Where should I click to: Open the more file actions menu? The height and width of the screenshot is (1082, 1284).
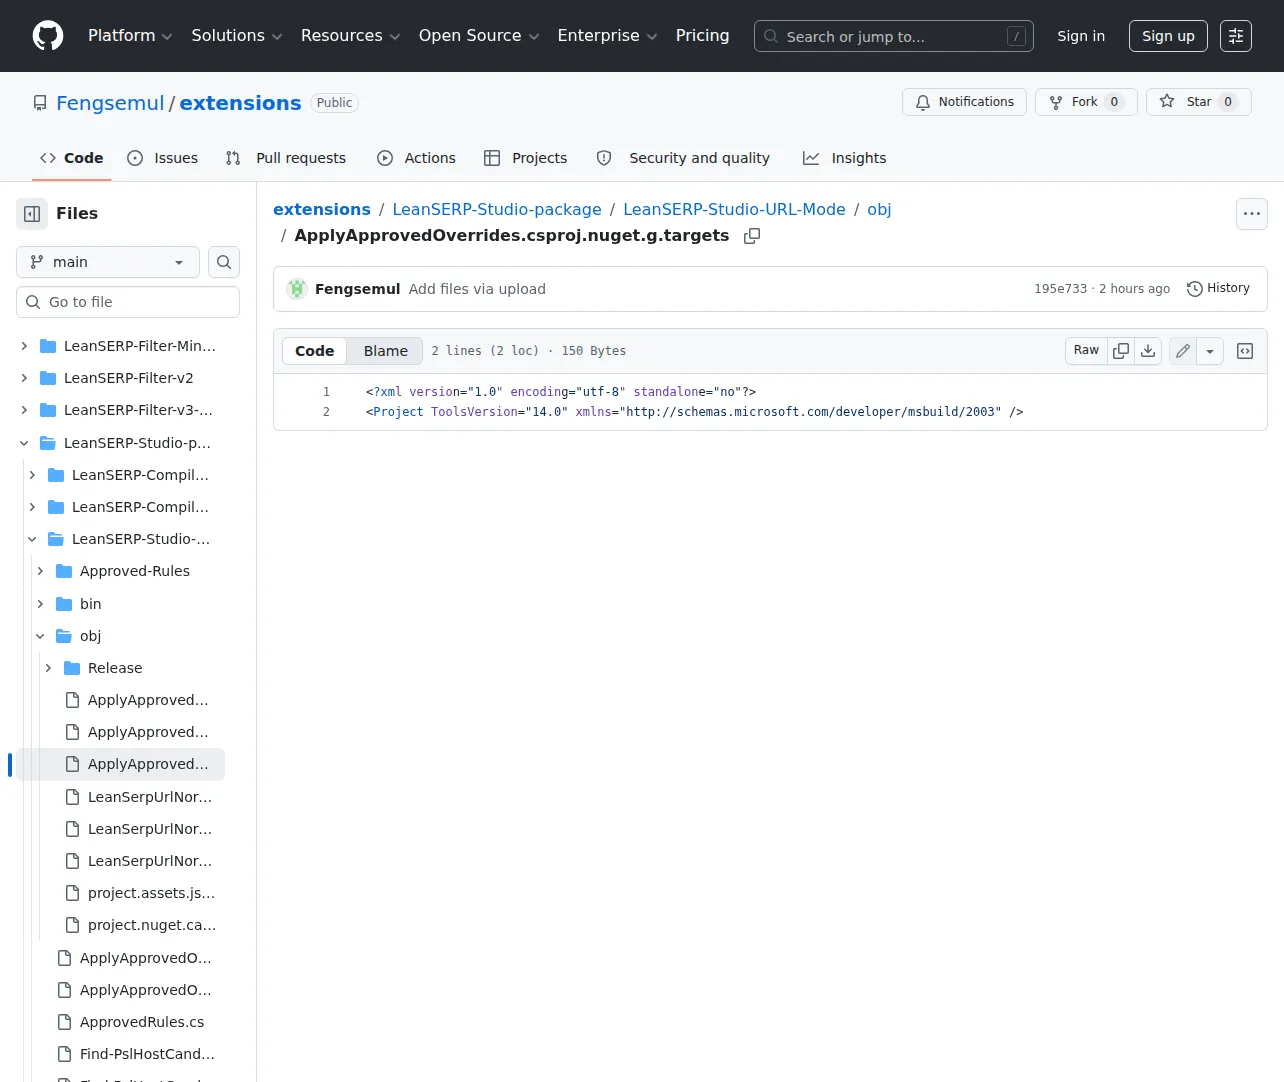[x=1252, y=214]
